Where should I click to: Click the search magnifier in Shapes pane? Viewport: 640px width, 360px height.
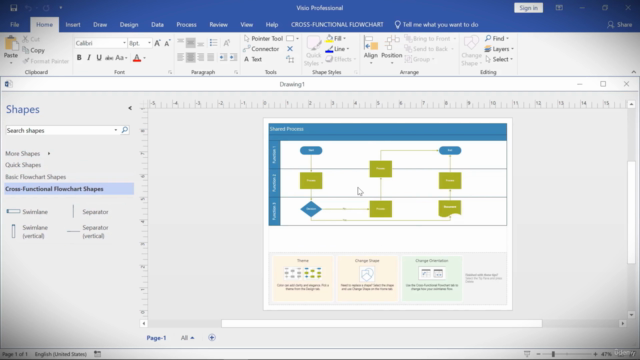(124, 130)
